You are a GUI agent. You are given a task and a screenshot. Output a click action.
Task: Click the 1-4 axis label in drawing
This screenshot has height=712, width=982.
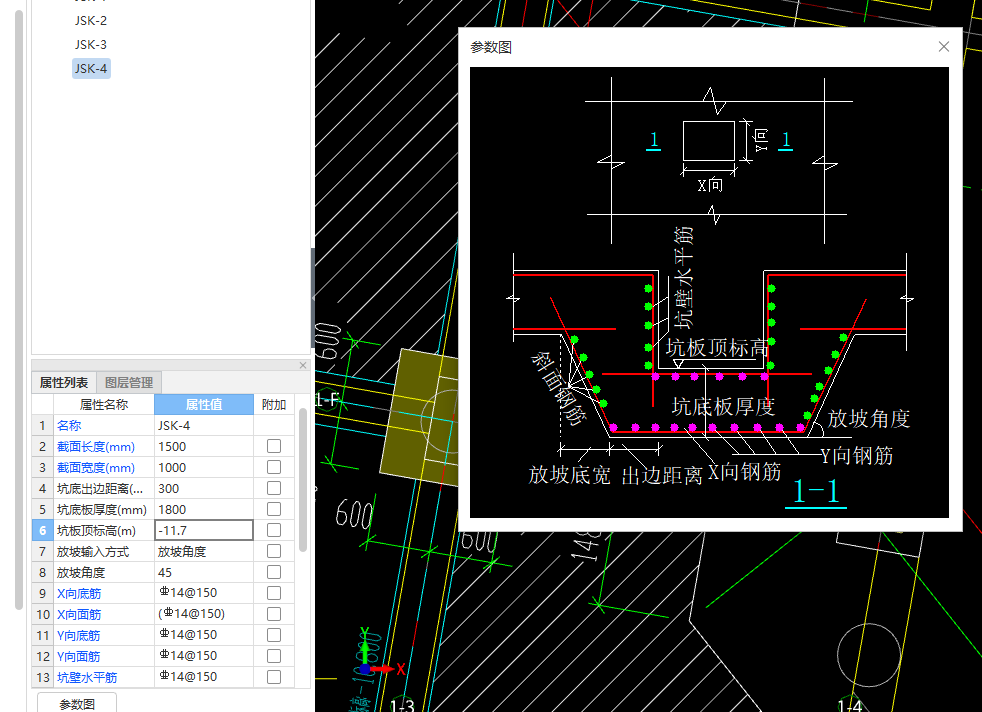coord(850,705)
